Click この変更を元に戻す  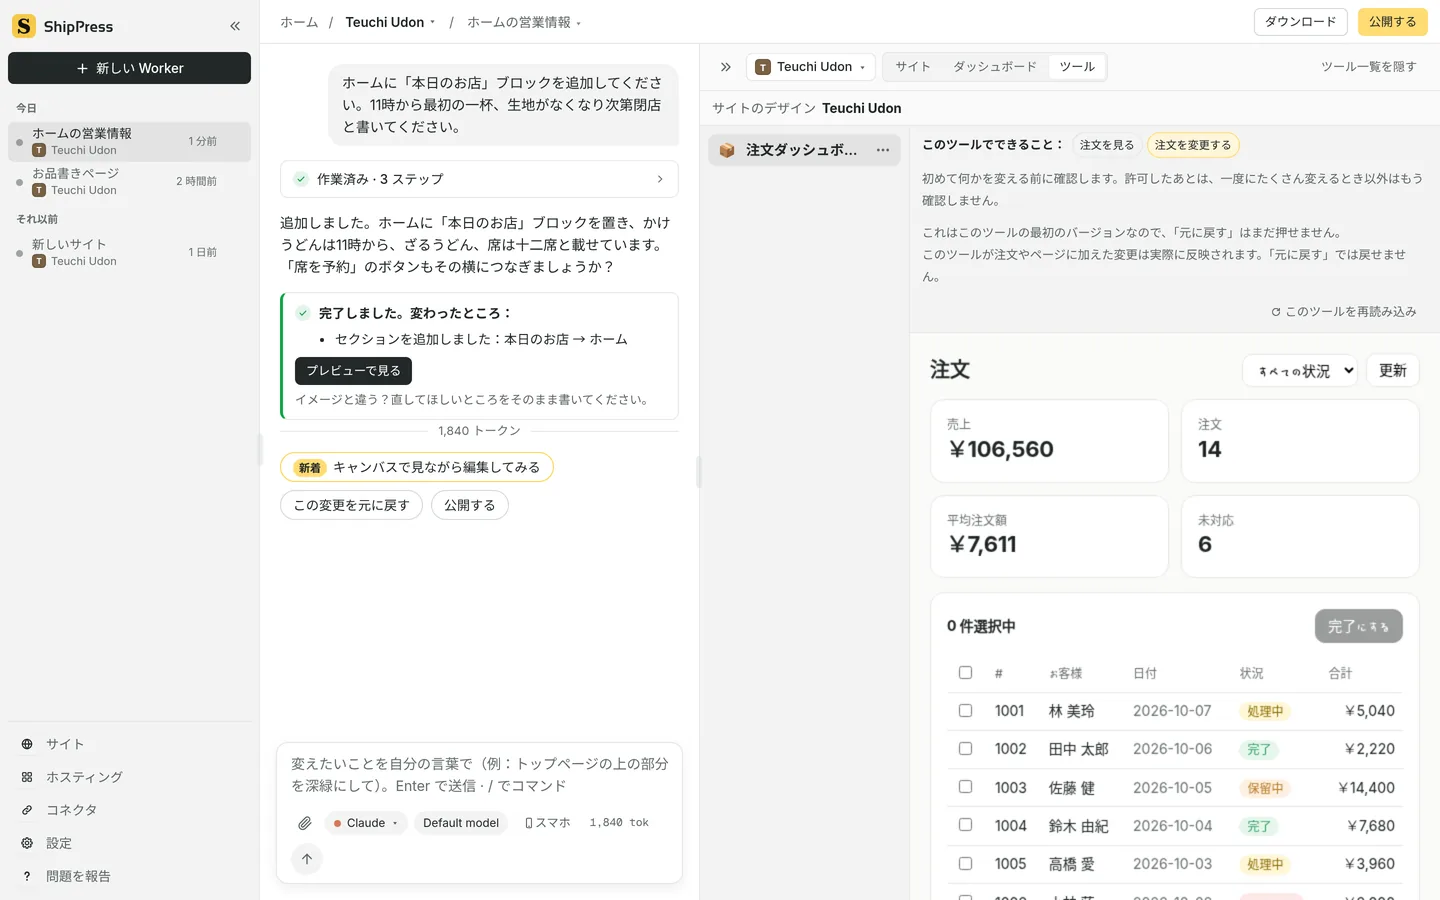(x=351, y=505)
